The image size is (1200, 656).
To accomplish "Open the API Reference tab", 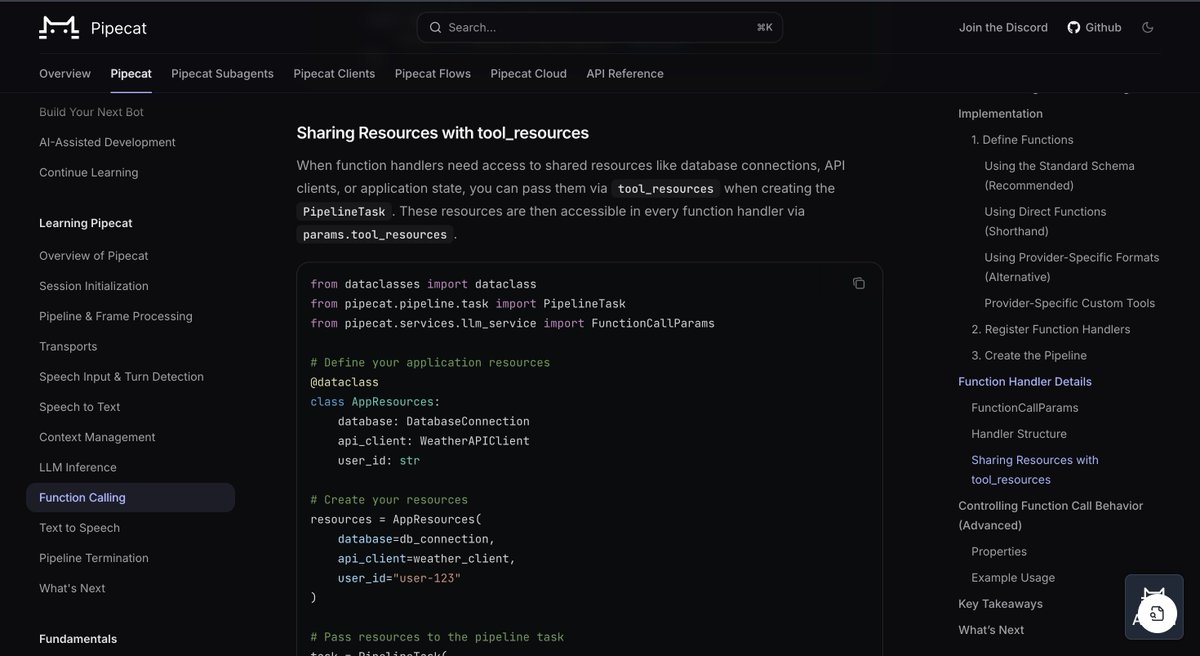I will pos(625,74).
